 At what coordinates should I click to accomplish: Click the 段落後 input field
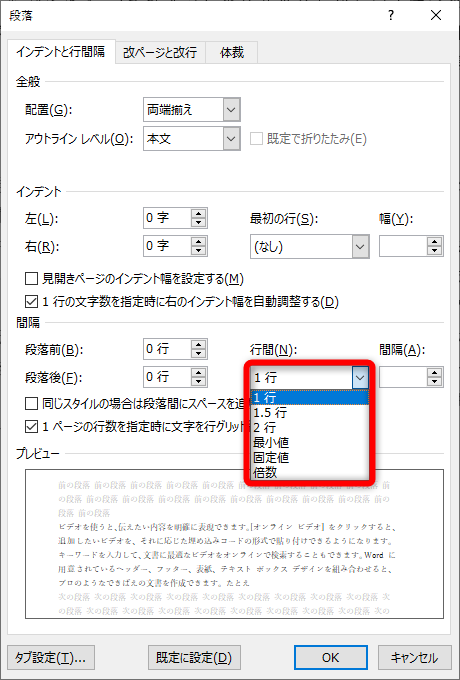(167, 377)
